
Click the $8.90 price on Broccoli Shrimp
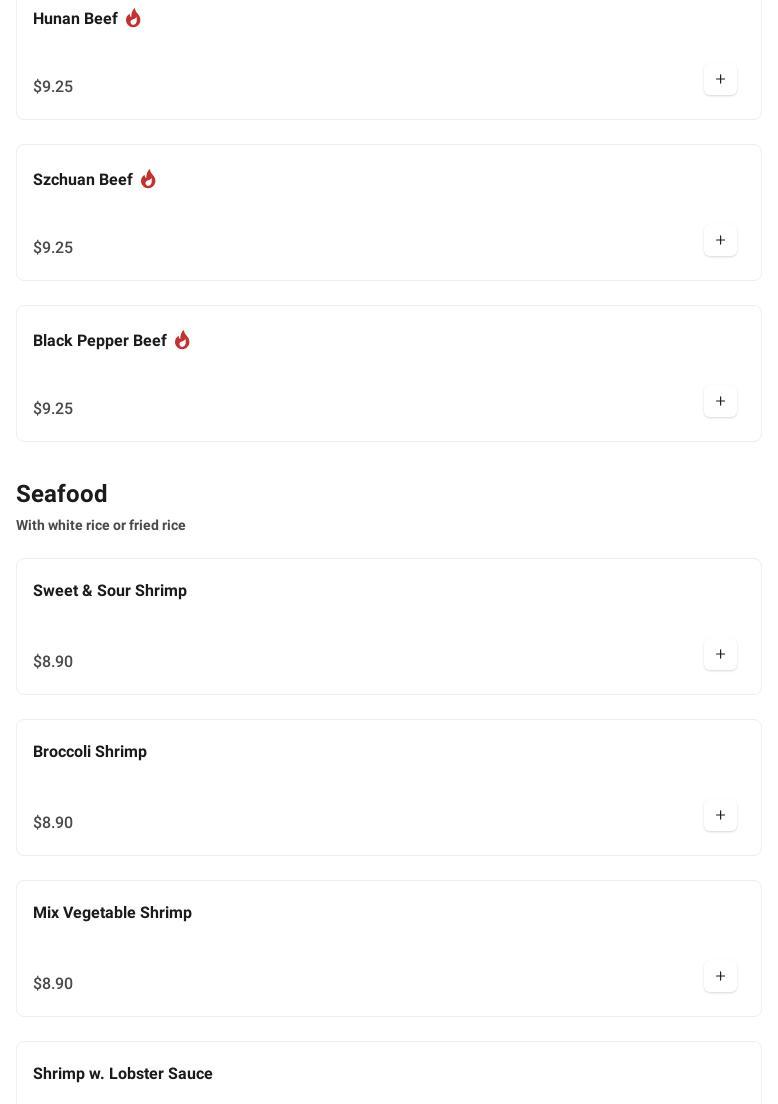coord(53,823)
